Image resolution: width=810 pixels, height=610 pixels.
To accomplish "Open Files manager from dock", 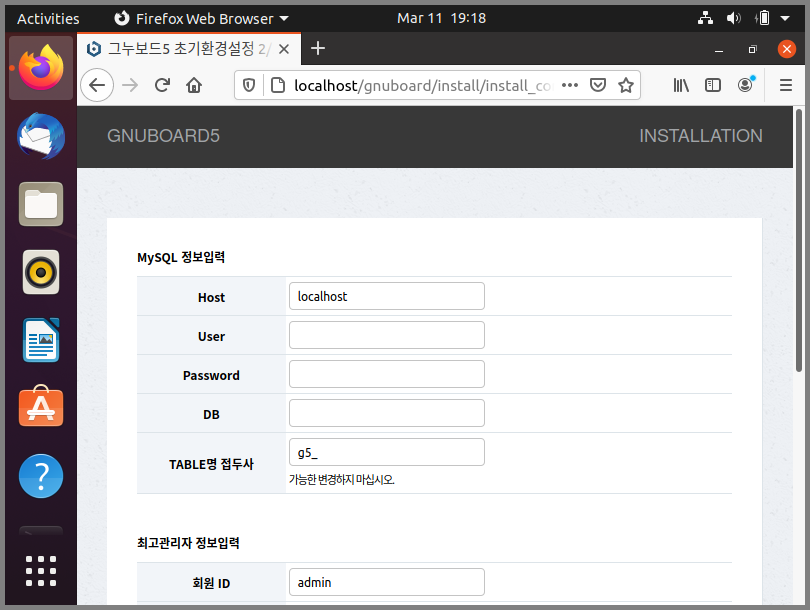I will coord(41,204).
